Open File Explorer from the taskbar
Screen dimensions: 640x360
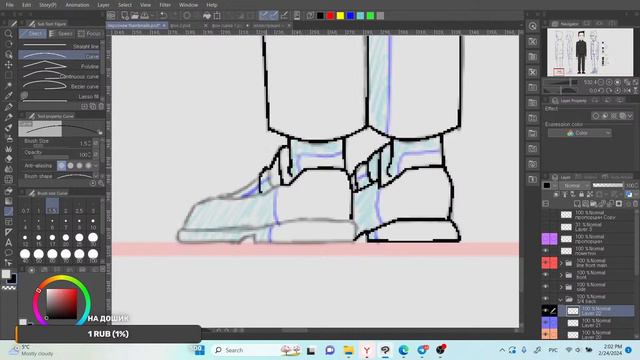tap(348, 350)
